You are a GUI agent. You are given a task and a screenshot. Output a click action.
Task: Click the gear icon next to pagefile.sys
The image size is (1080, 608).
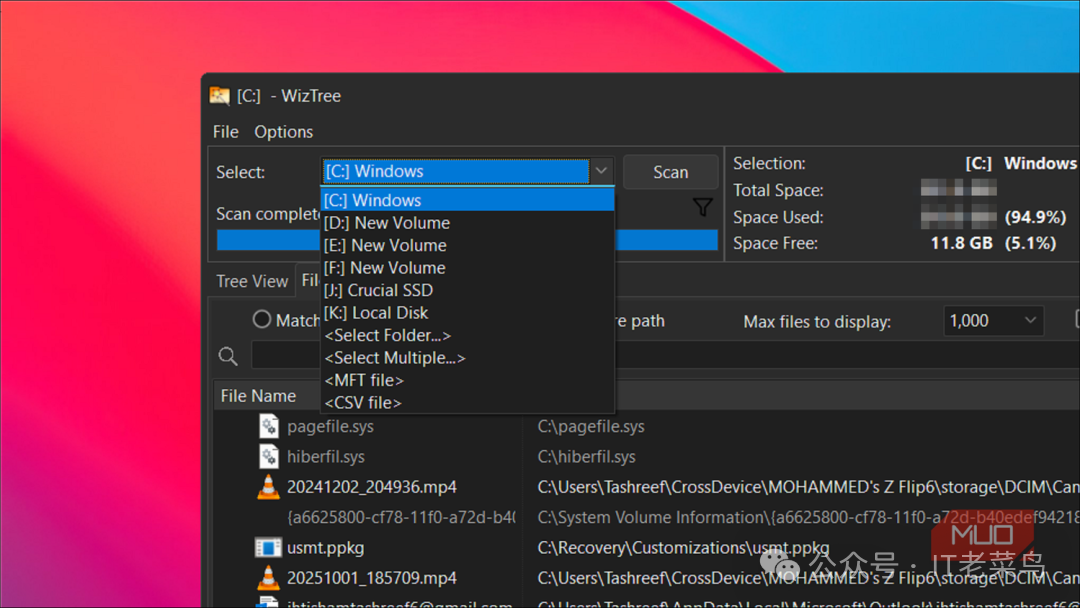point(268,426)
